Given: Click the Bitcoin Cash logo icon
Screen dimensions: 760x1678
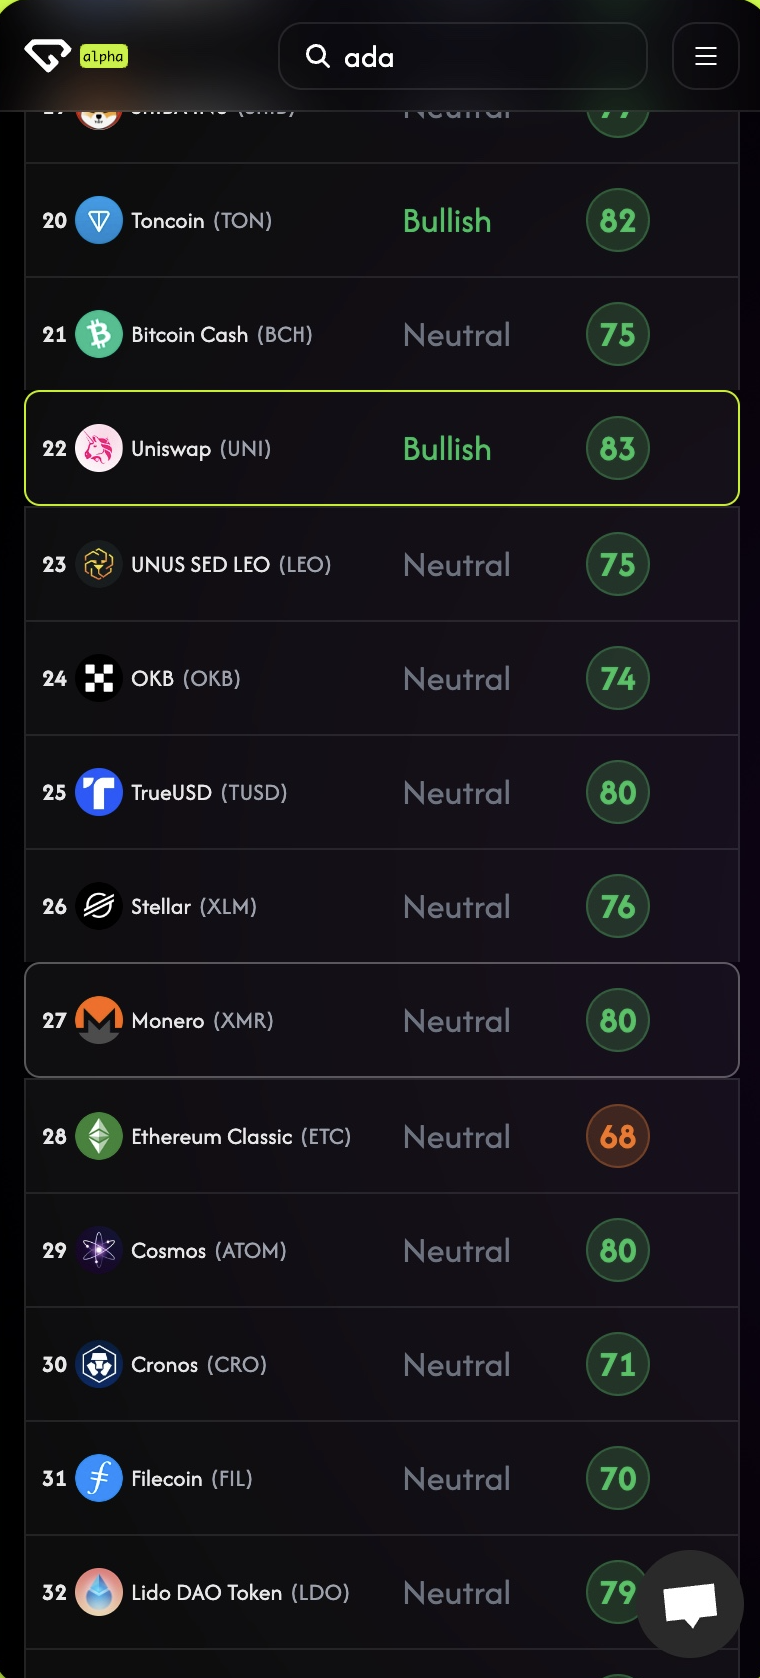Looking at the screenshot, I should point(99,335).
